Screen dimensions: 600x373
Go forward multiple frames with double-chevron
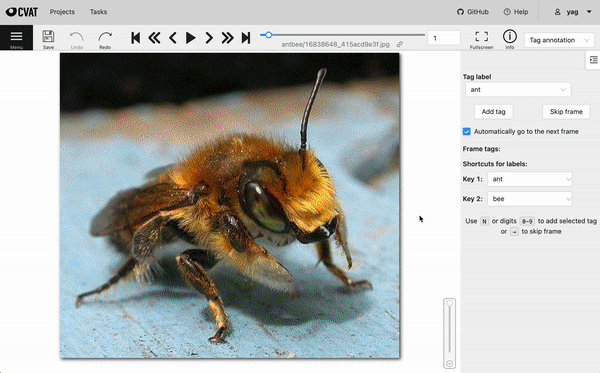(227, 38)
